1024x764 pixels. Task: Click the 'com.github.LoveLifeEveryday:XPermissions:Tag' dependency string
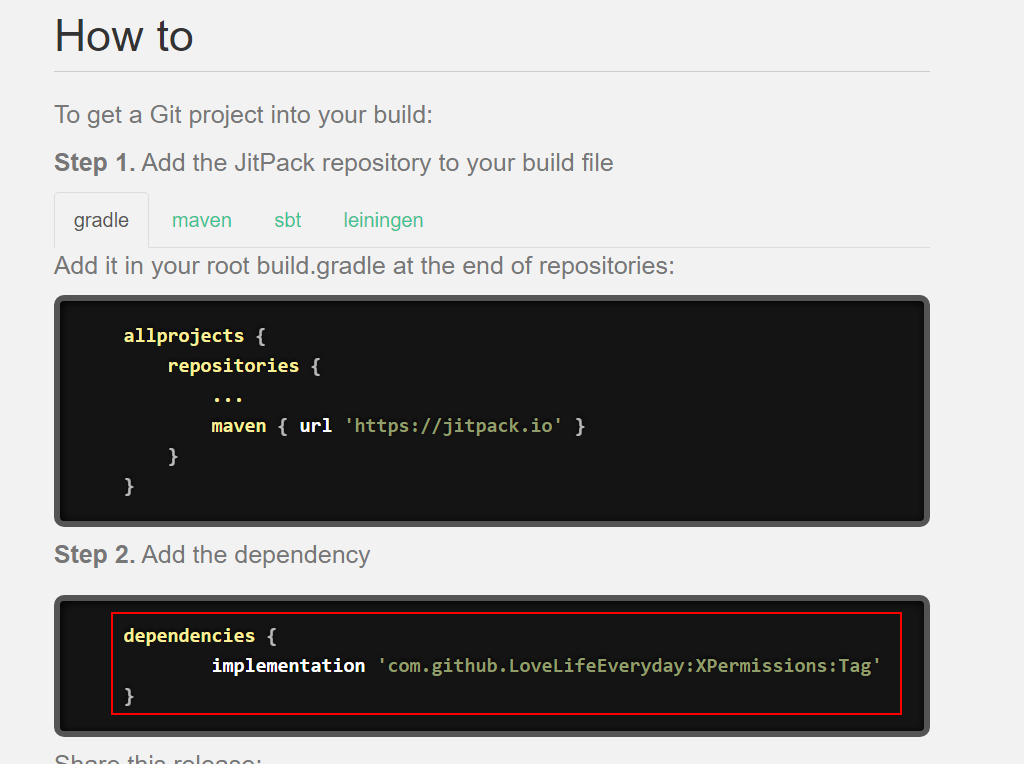point(630,665)
